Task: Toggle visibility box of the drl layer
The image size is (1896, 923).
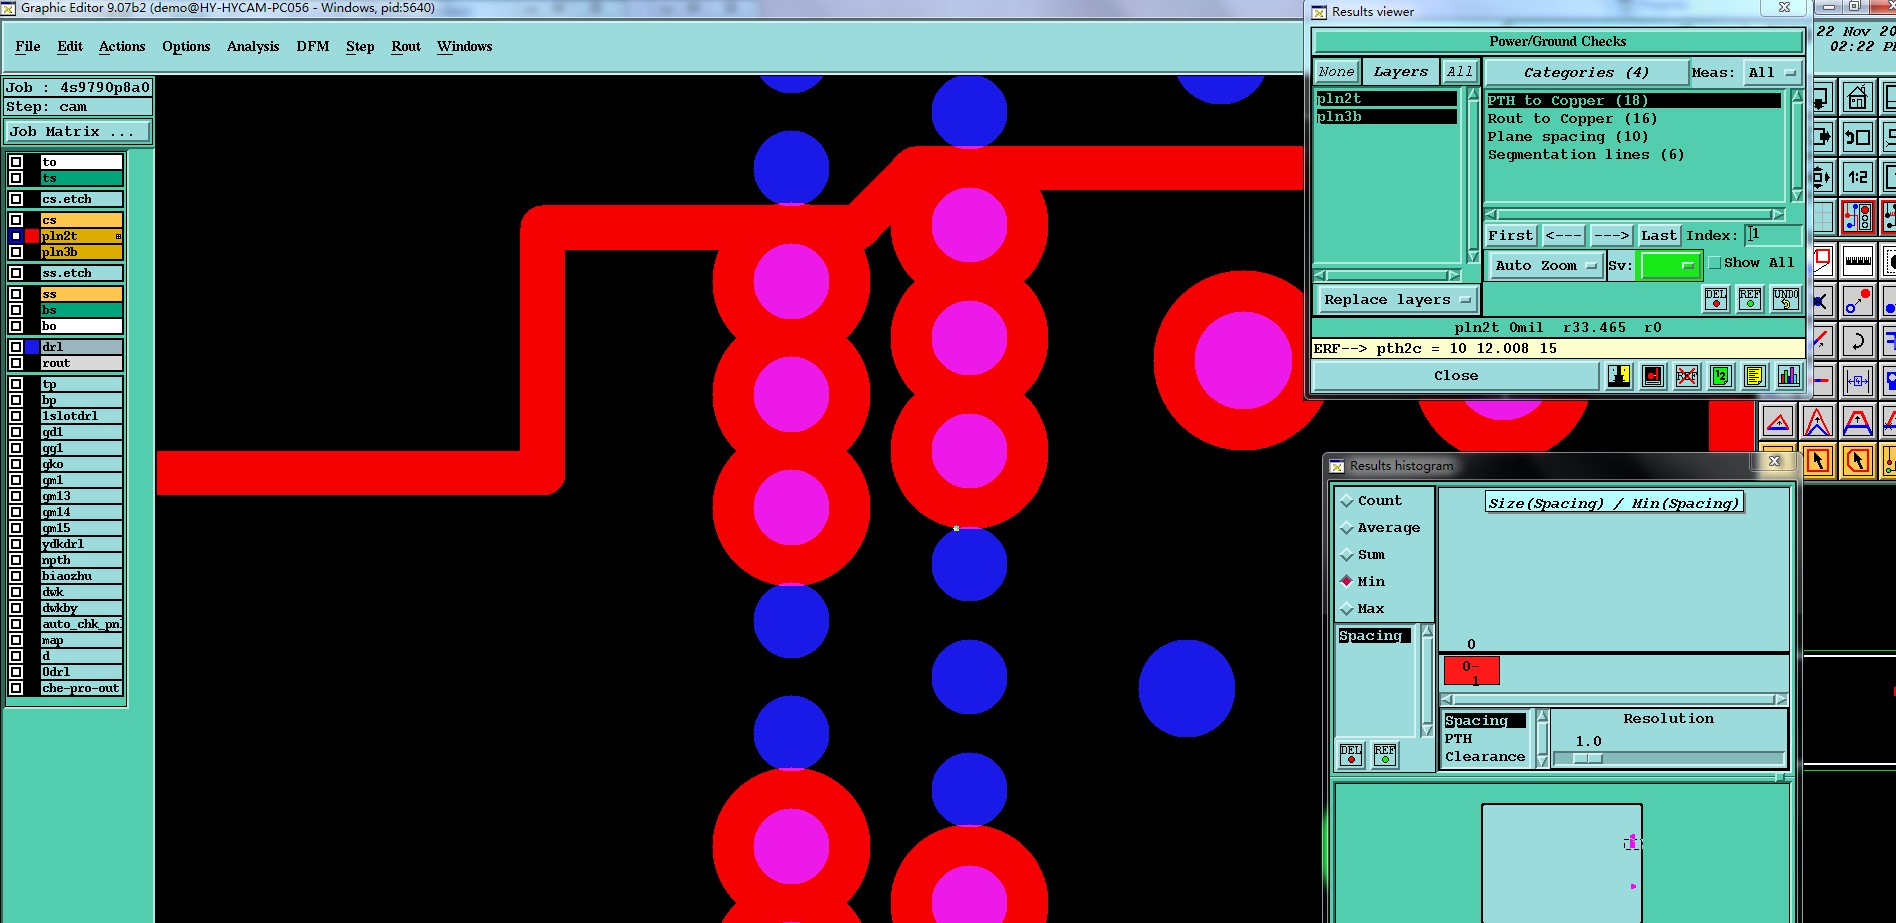Action: pos(16,347)
